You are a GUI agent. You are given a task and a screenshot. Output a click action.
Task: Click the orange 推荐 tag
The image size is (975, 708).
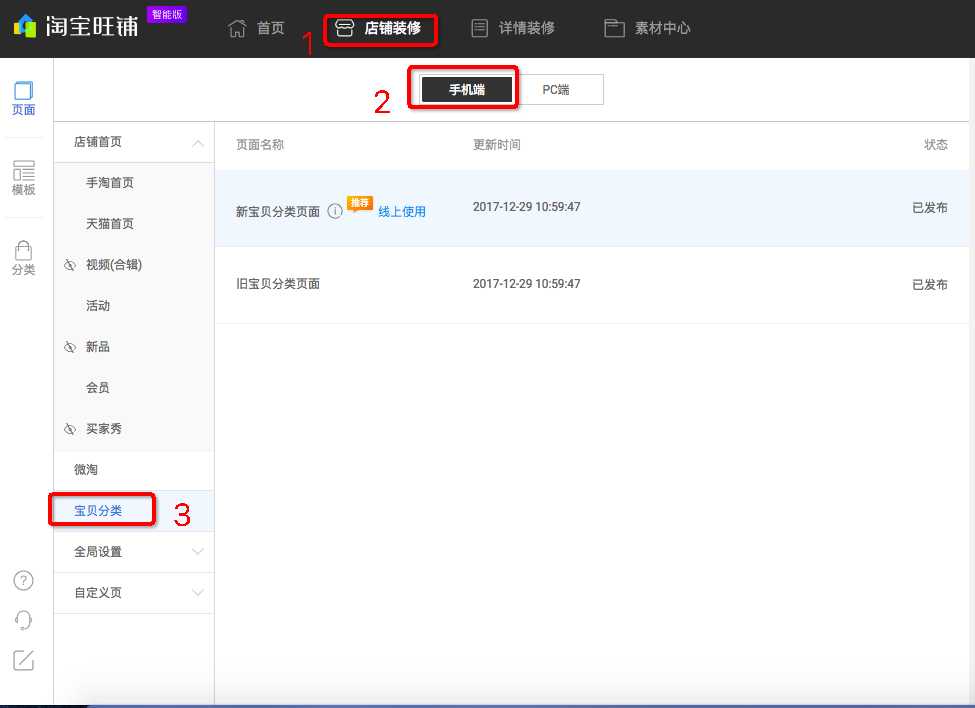coord(360,204)
